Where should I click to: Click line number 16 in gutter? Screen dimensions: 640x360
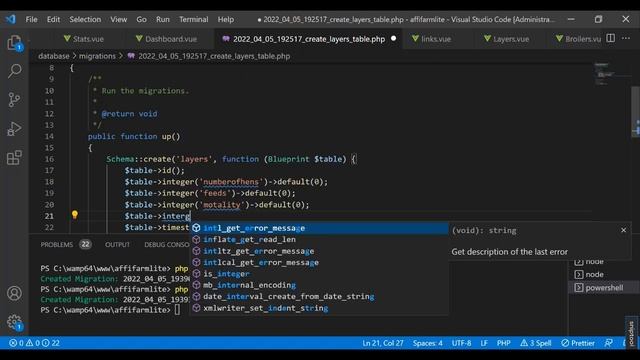[x=49, y=159]
